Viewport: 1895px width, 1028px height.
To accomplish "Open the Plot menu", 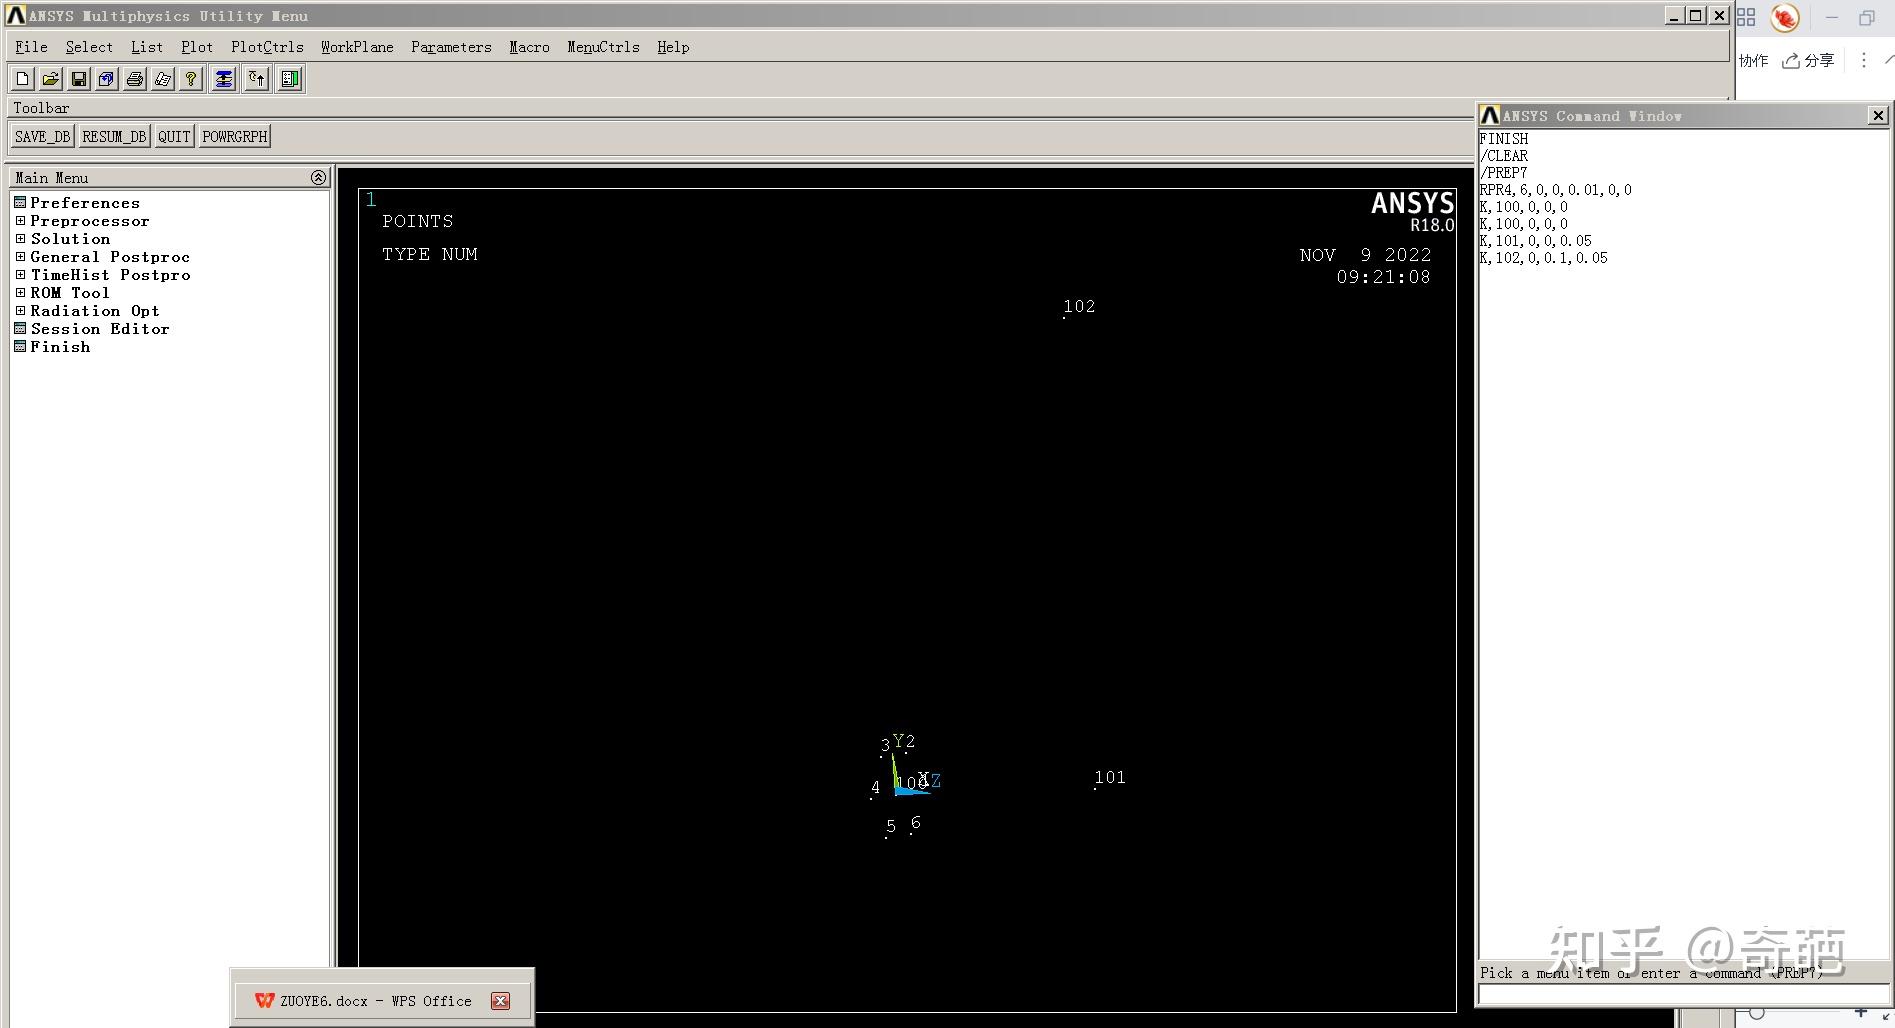I will pyautogui.click(x=197, y=47).
